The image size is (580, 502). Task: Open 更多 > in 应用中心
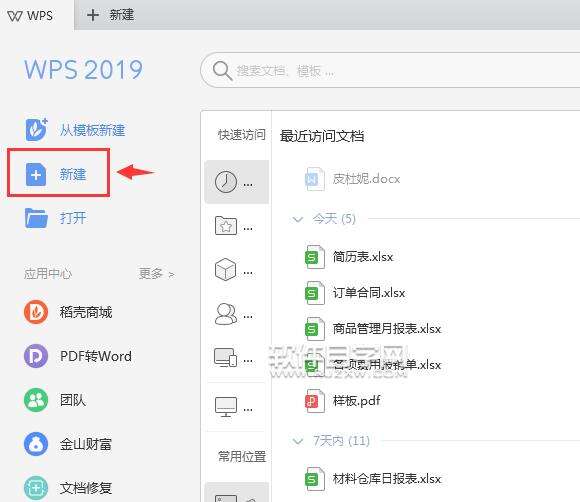coord(156,274)
